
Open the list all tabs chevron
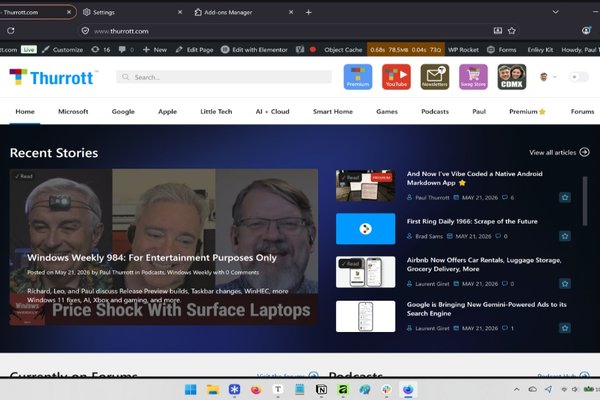coord(556,12)
